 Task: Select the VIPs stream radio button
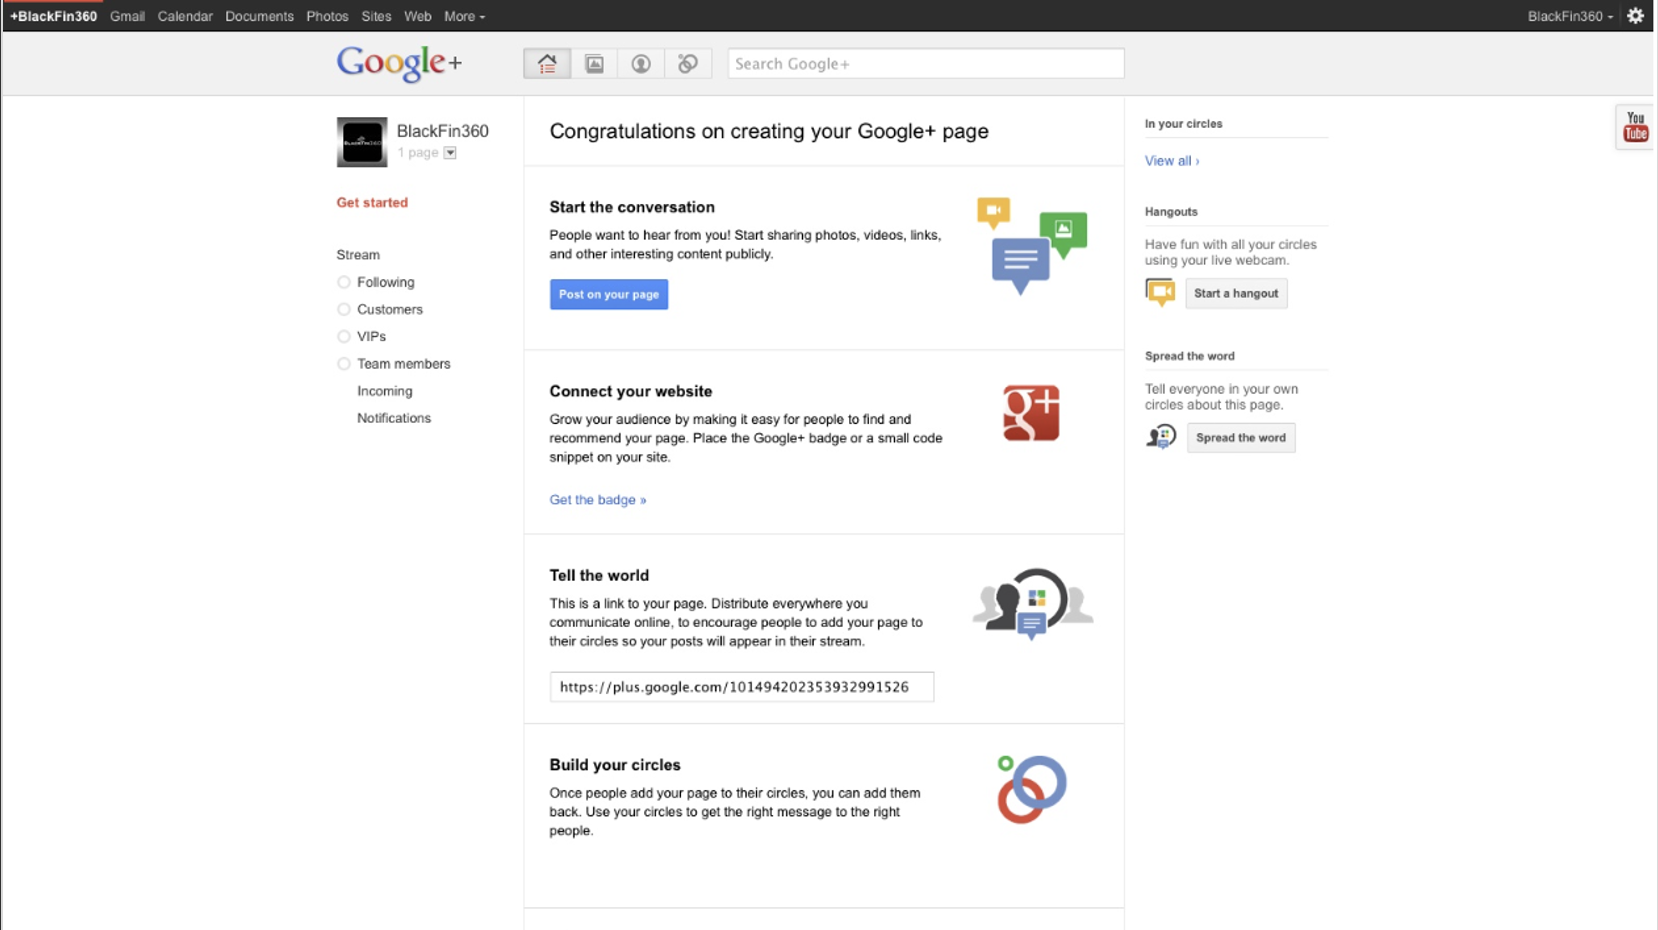point(344,337)
